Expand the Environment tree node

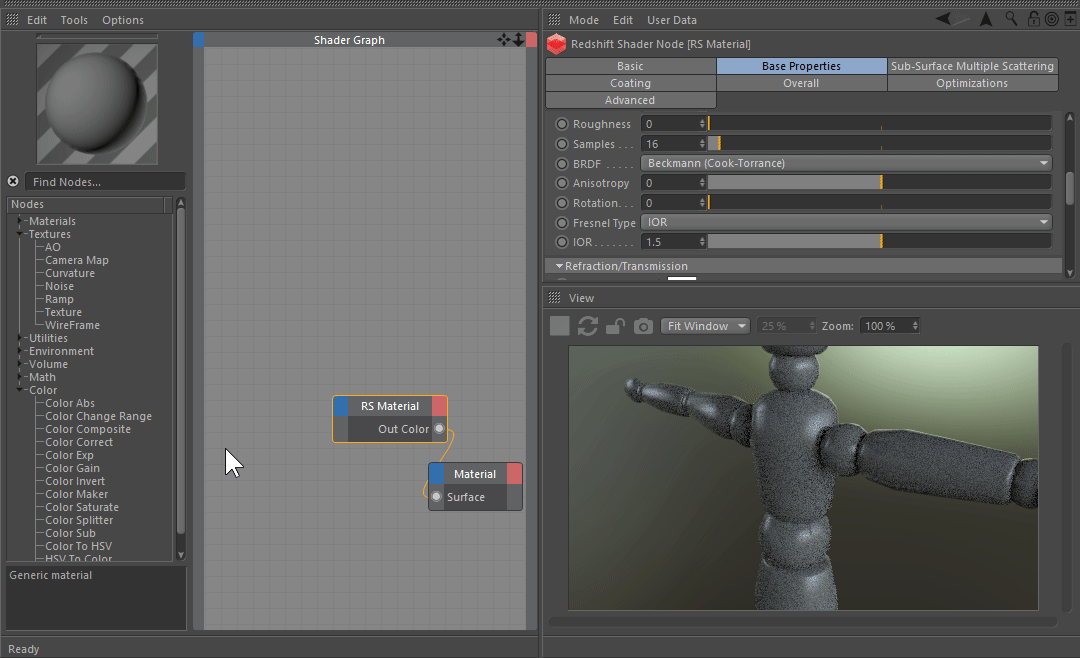(x=19, y=351)
